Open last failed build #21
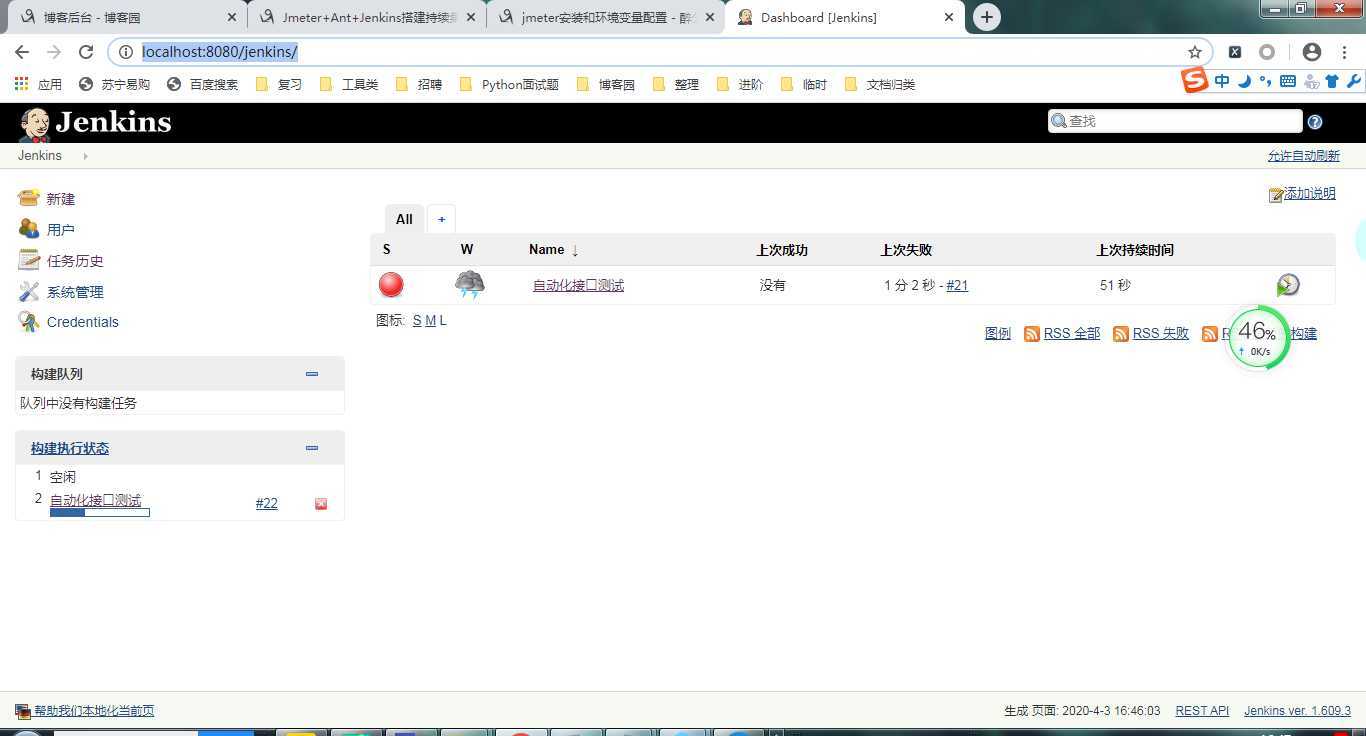Image resolution: width=1366 pixels, height=736 pixels. tap(957, 285)
